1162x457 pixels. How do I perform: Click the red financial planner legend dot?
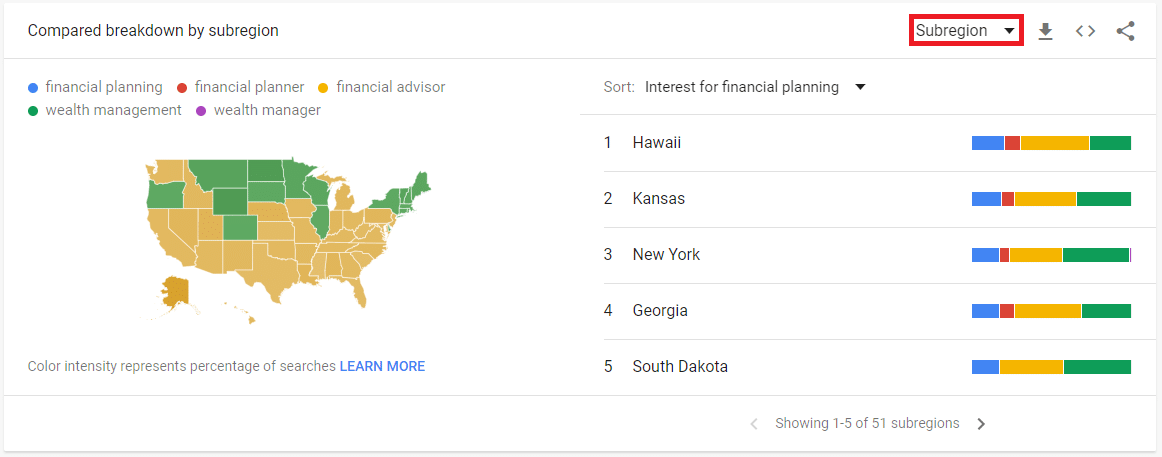[182, 87]
